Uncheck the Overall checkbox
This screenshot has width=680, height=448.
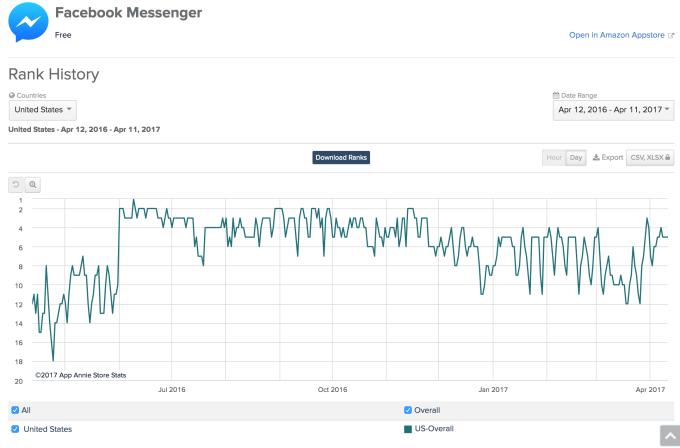(408, 410)
